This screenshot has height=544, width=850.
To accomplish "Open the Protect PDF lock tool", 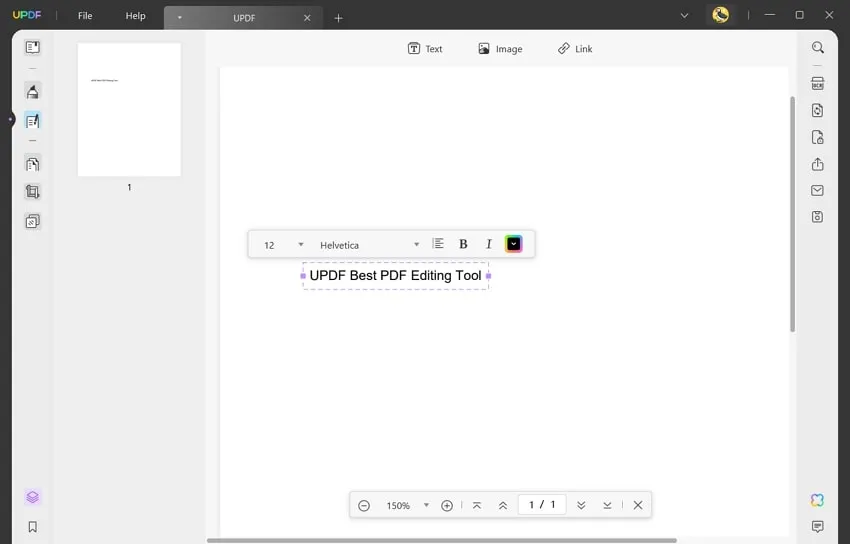I will (817, 137).
